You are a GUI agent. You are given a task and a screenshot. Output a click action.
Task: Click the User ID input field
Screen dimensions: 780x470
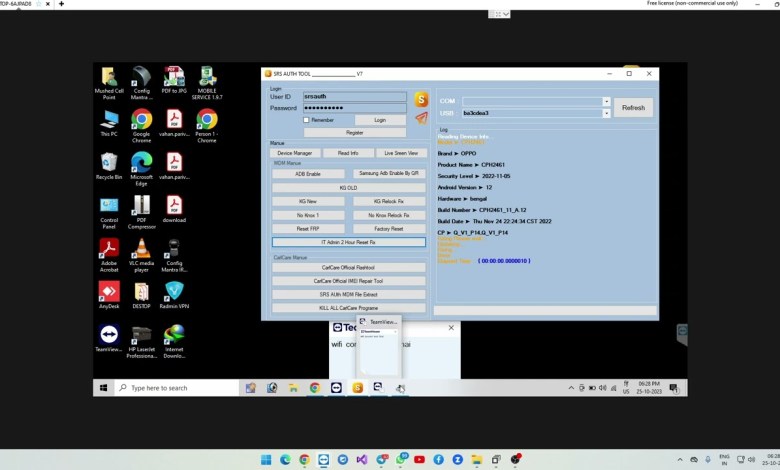click(355, 96)
